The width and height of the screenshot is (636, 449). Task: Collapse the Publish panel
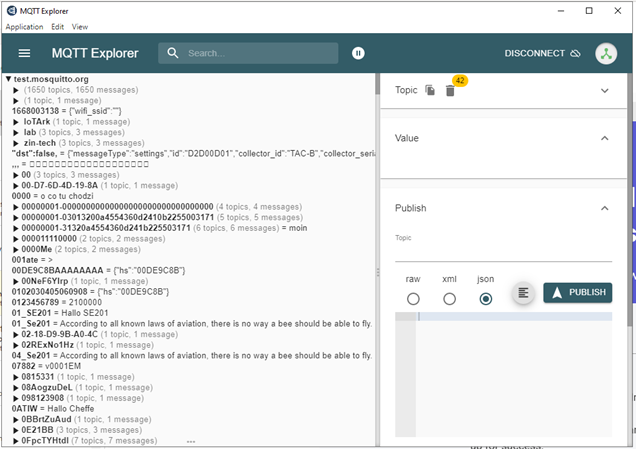pyautogui.click(x=604, y=208)
